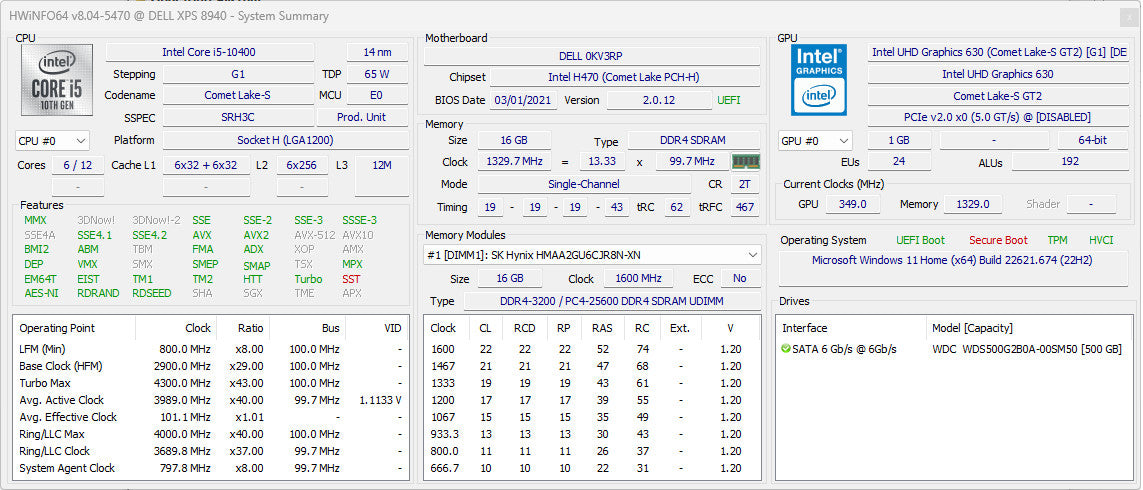Click the Intel Core i5-10400 name field
The height and width of the screenshot is (490, 1143).
pyautogui.click(x=210, y=52)
